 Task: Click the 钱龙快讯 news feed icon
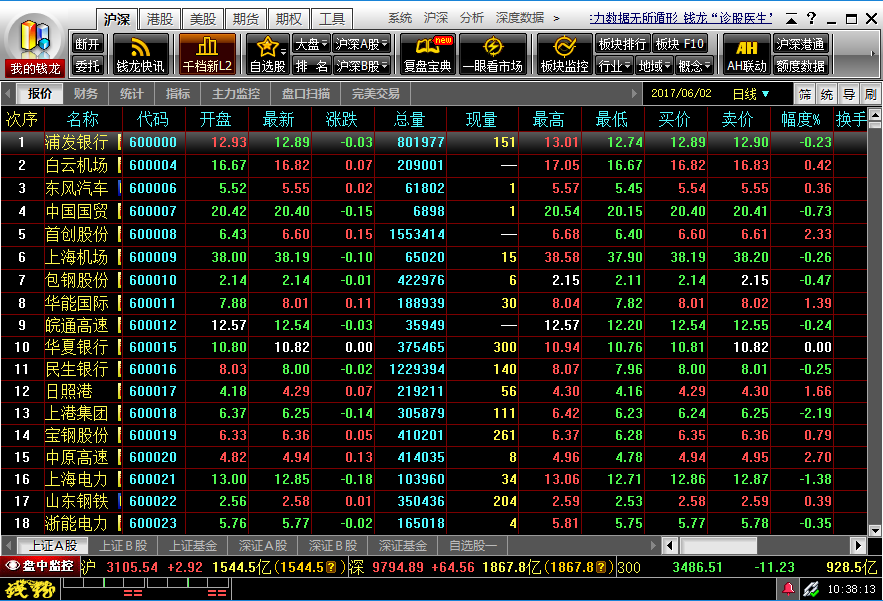click(140, 54)
